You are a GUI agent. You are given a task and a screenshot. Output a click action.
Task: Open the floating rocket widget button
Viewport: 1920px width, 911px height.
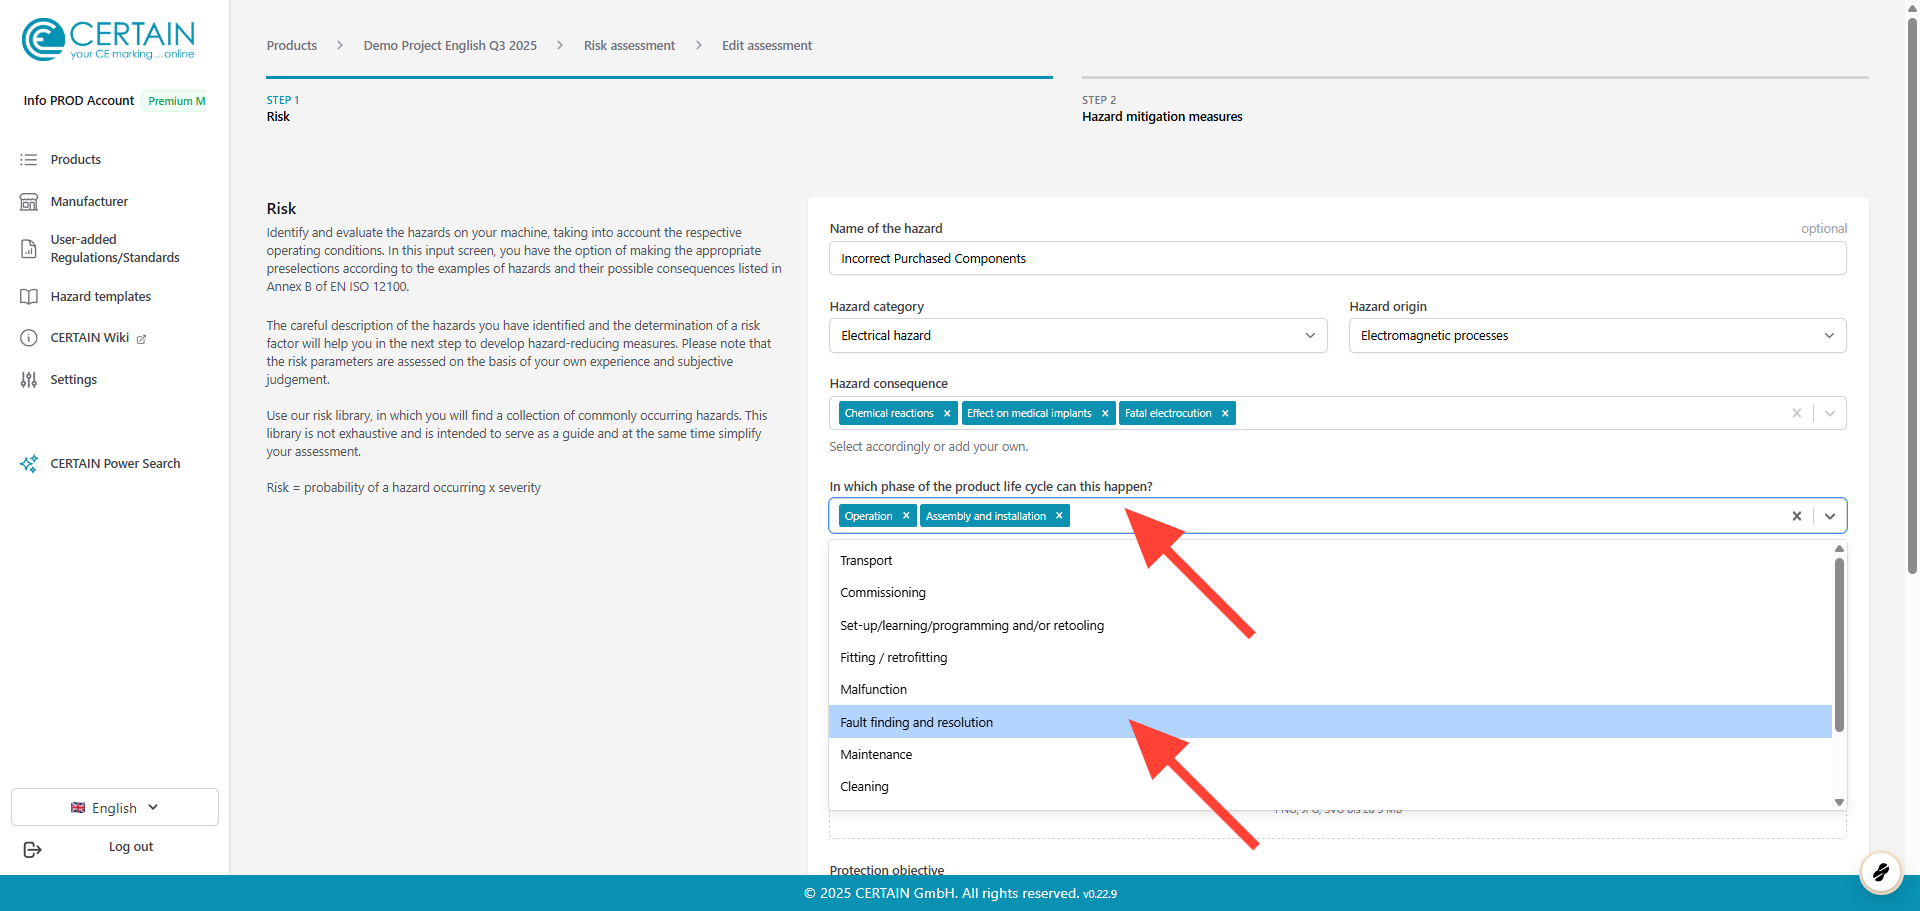click(1880, 872)
